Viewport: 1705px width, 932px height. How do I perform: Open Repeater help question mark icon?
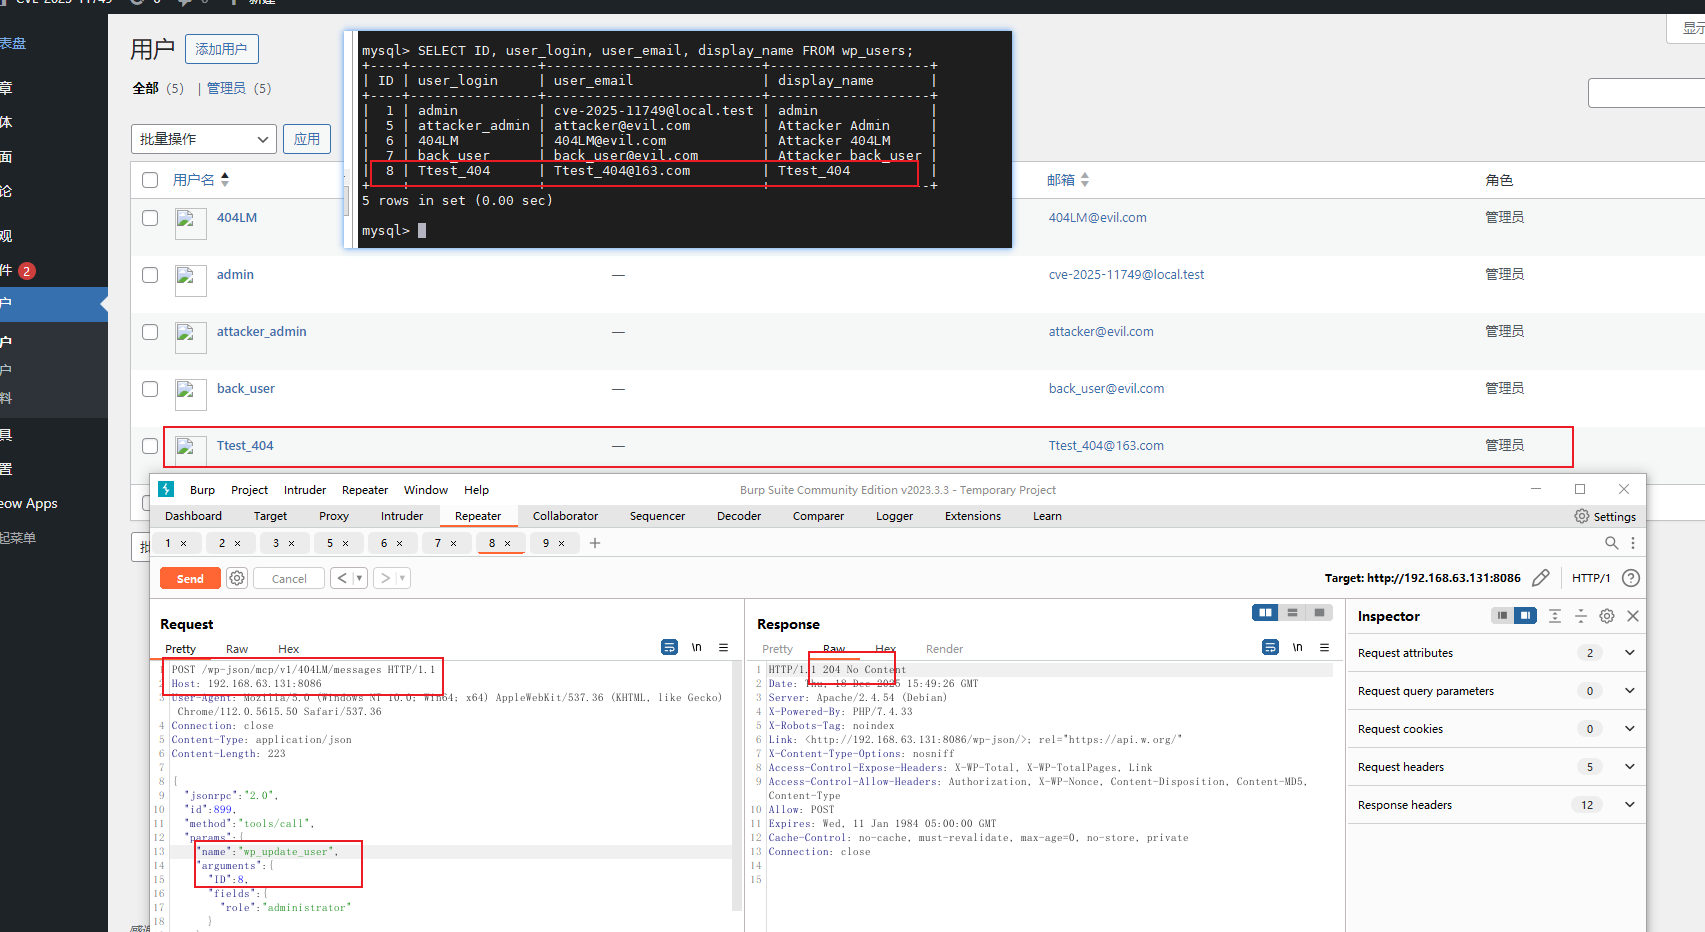pos(1631,578)
